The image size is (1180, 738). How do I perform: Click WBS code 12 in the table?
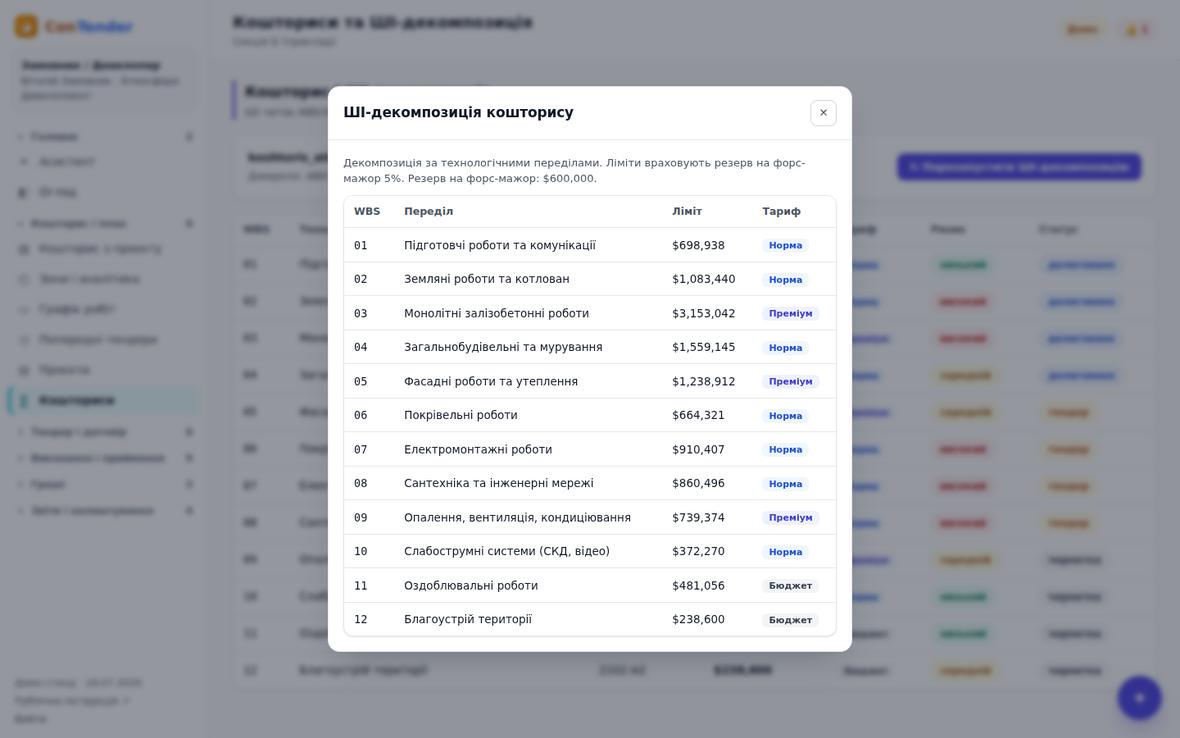coord(360,619)
